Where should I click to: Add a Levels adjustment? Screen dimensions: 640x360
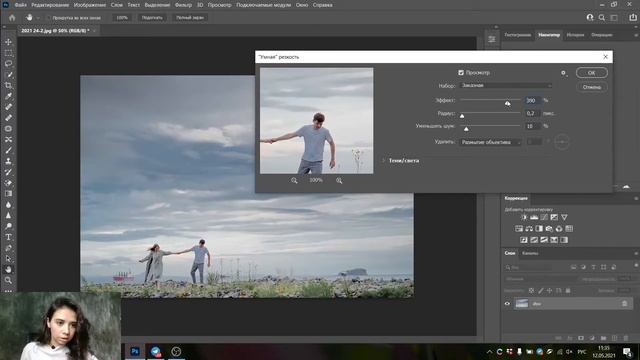(x=534, y=218)
